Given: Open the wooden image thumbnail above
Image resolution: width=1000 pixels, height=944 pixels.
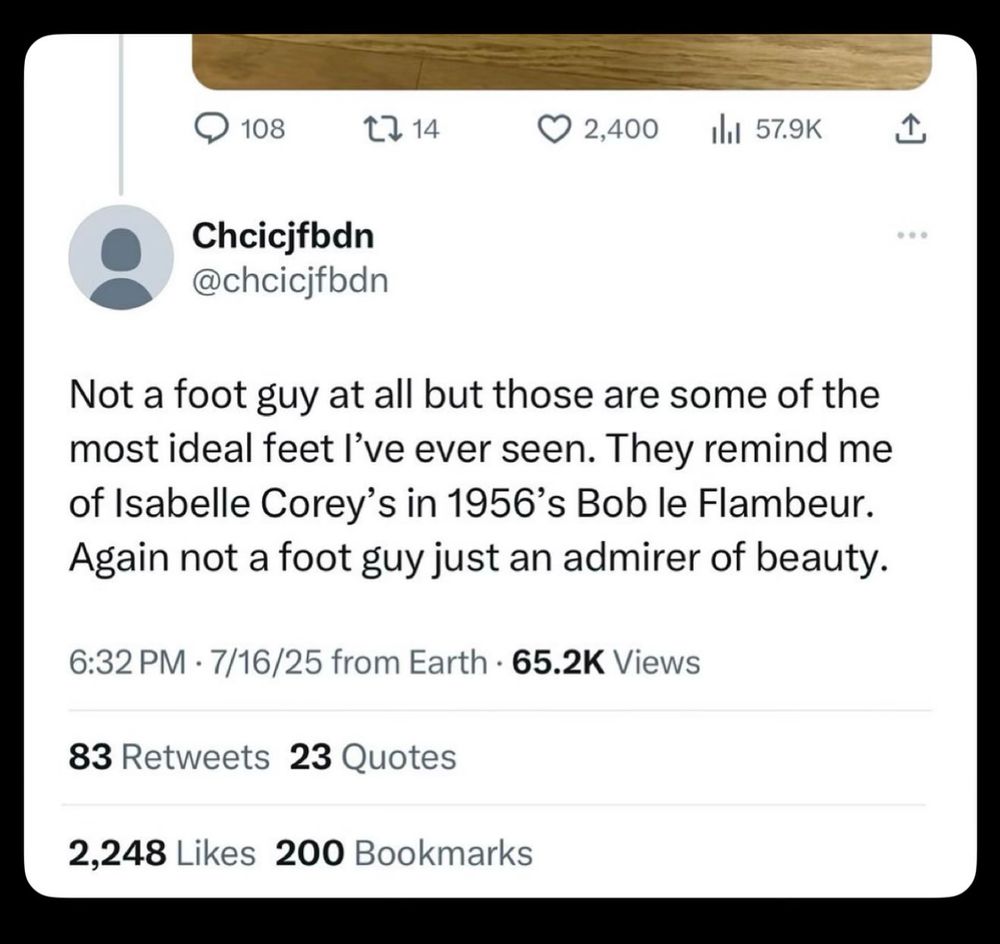Looking at the screenshot, I should [560, 62].
